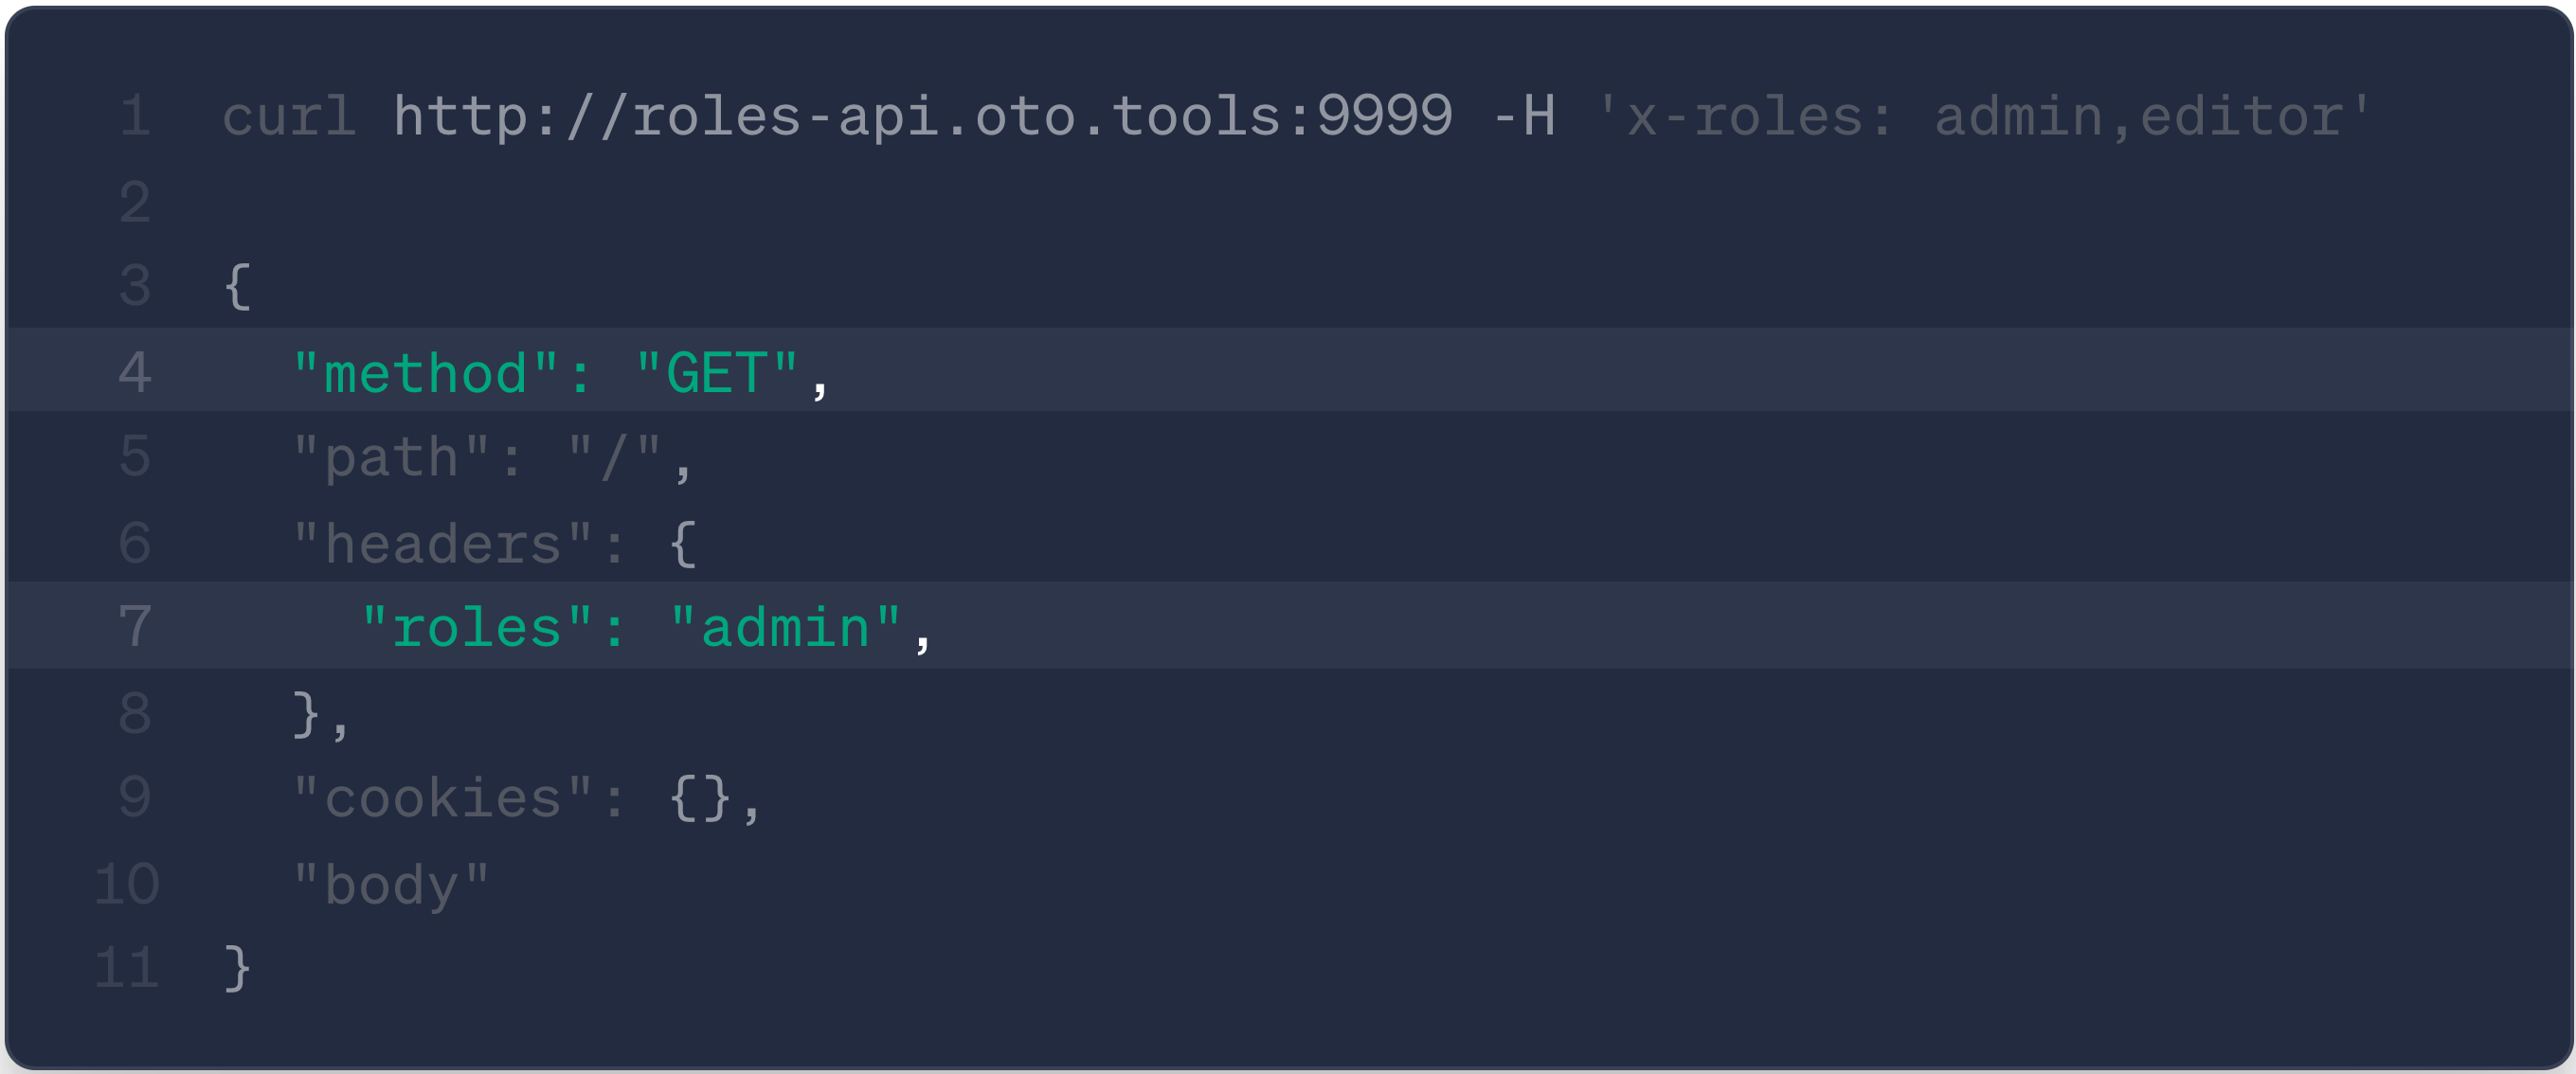Screen dimensions: 2576x1074
Task: Click the 'x-roles: admin,editor' header string
Action: point(1984,117)
